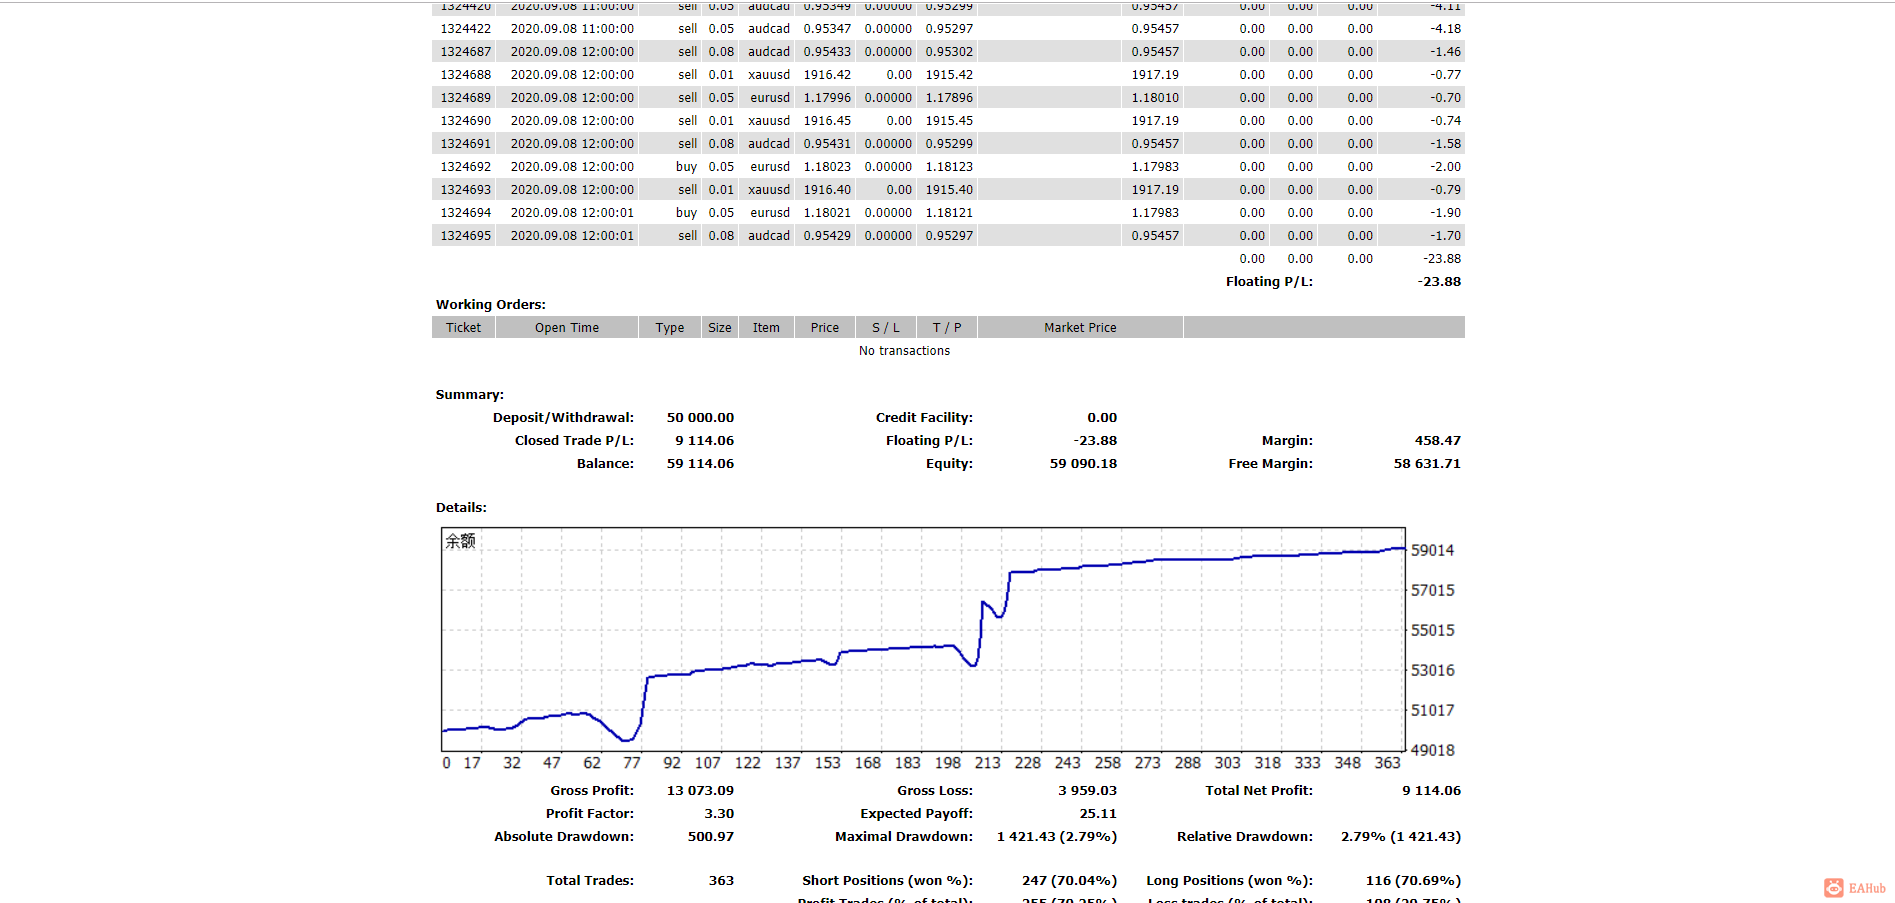Screen dimensions: 1895x903
Task: Click the Working Orders heading
Action: click(490, 305)
